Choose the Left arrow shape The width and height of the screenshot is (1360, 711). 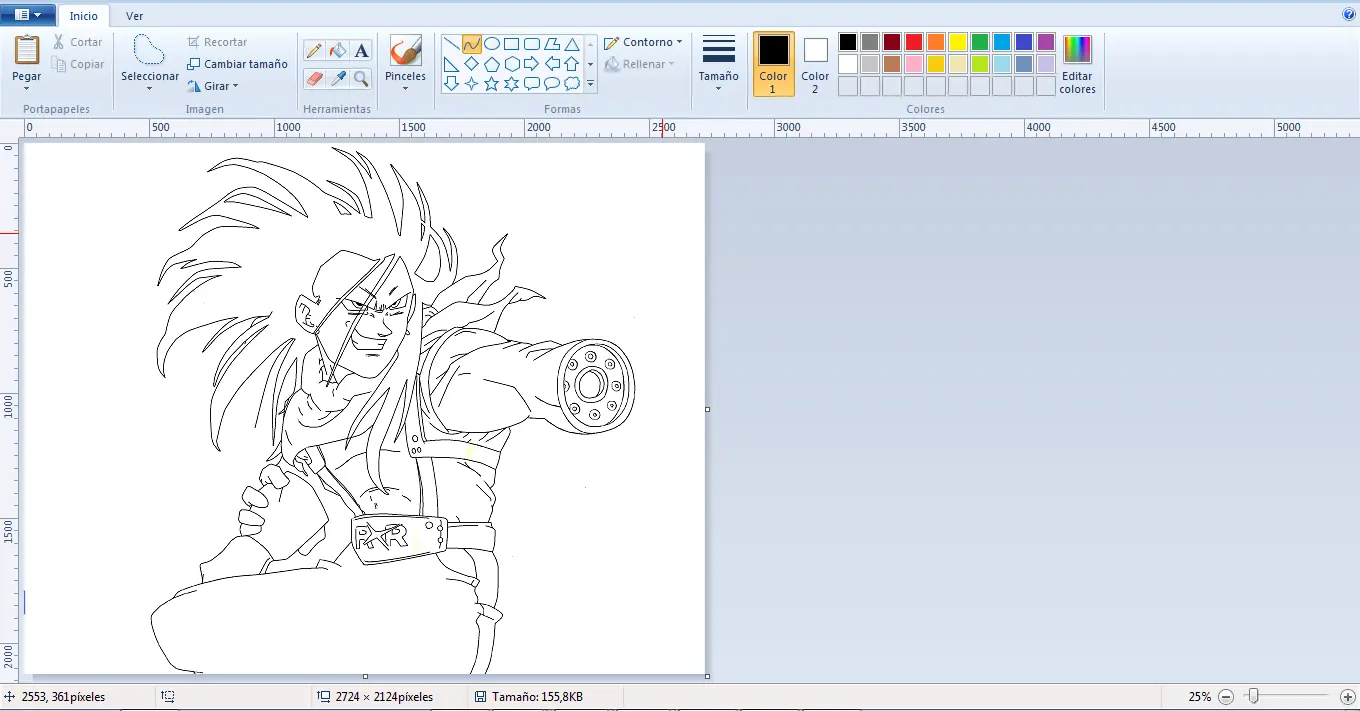[552, 64]
